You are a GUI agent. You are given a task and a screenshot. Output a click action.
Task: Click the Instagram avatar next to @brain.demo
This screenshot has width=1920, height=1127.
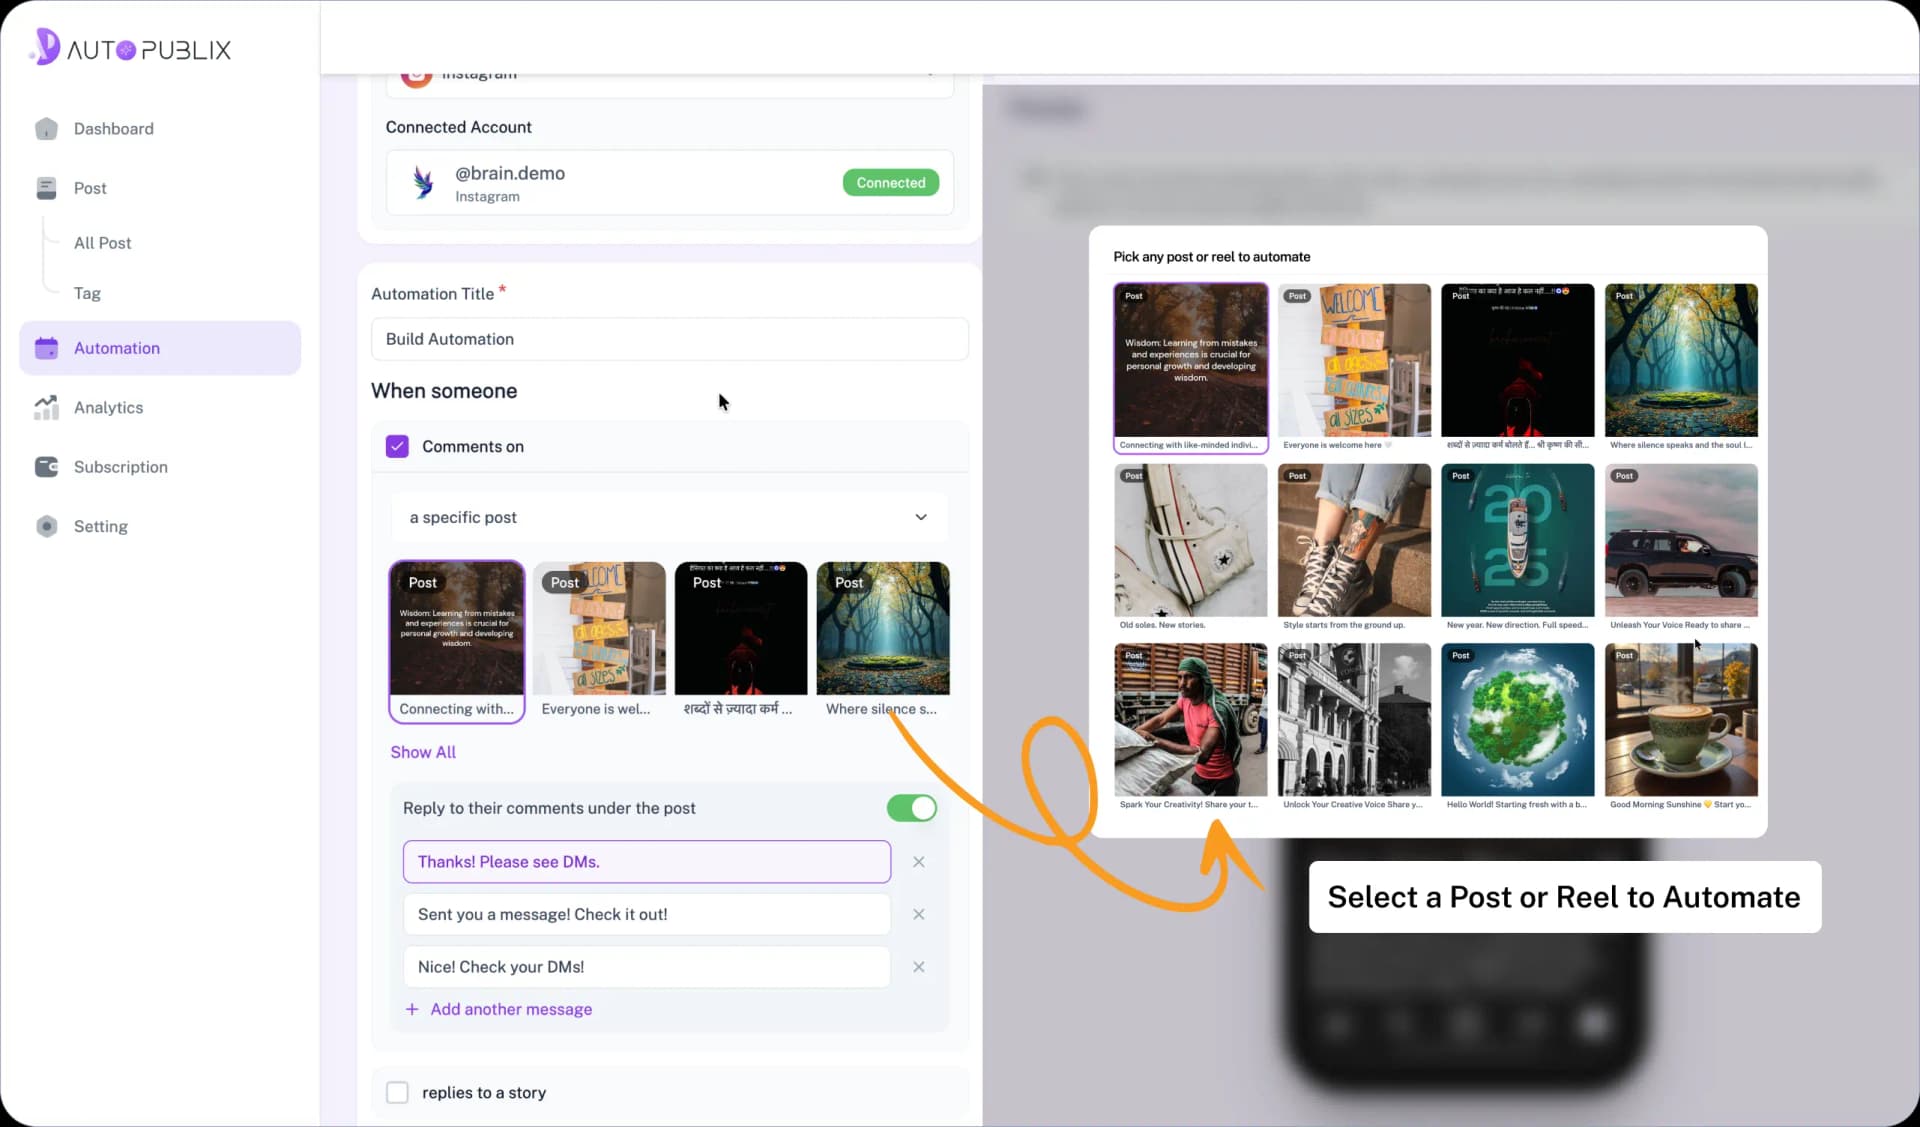[423, 182]
